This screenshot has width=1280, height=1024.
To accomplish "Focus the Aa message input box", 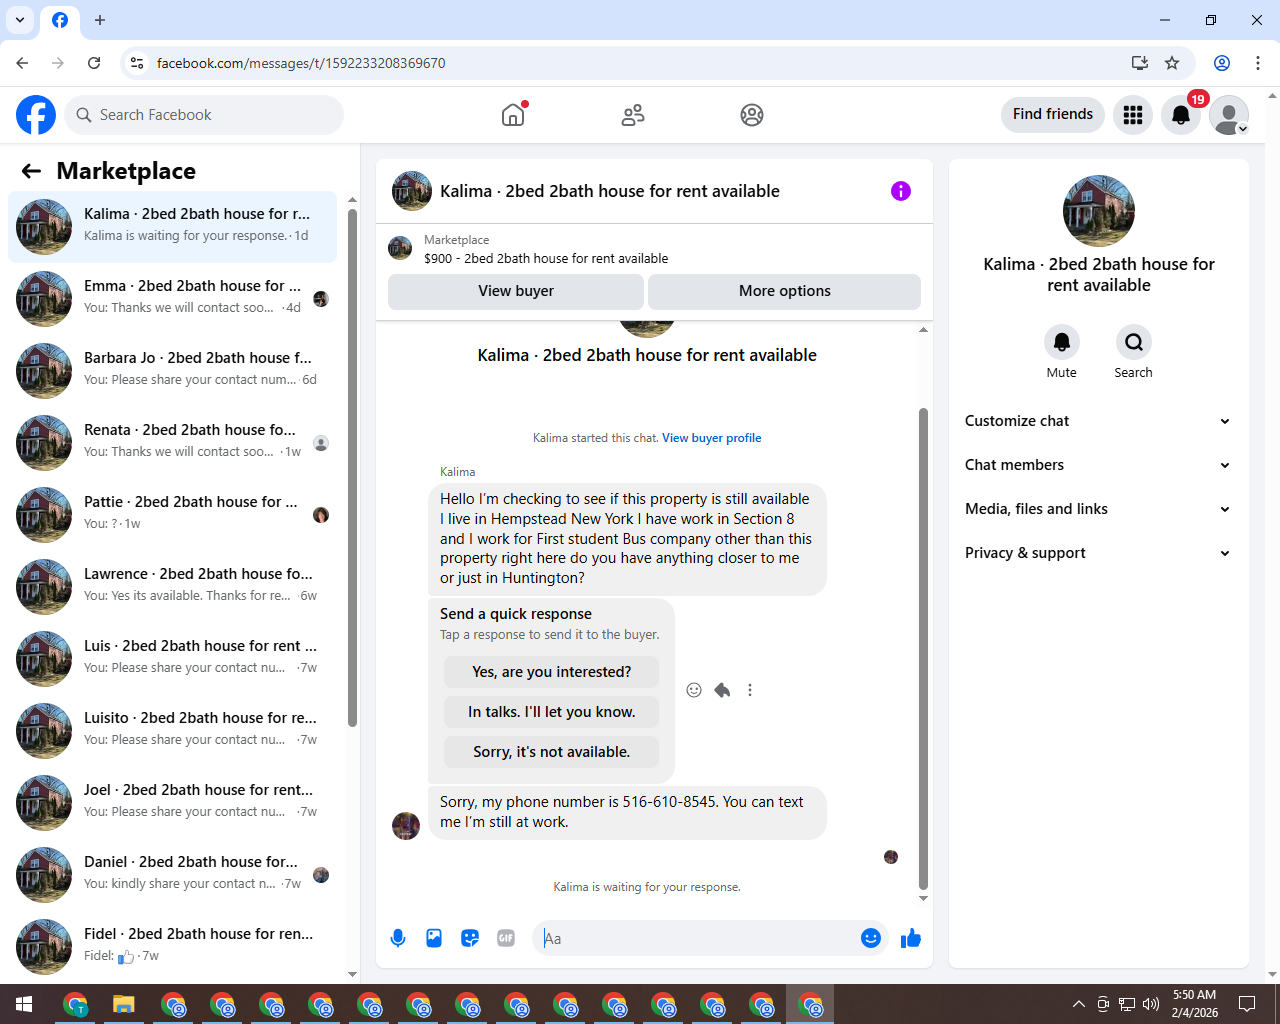I will tap(698, 938).
